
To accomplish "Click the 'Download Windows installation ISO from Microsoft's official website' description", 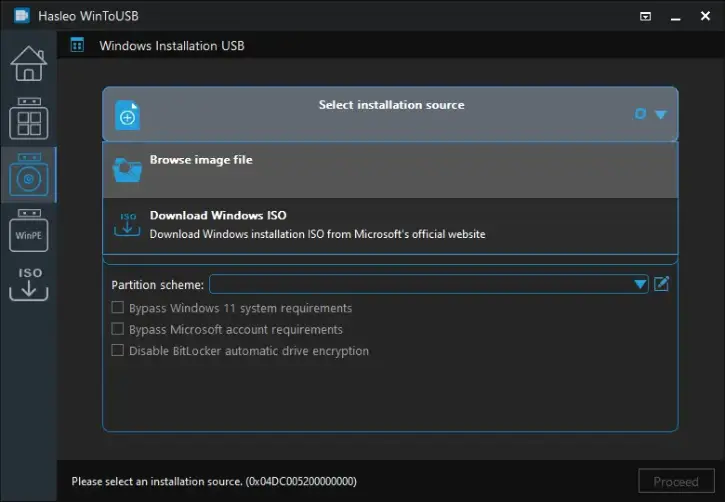I will click(x=317, y=234).
